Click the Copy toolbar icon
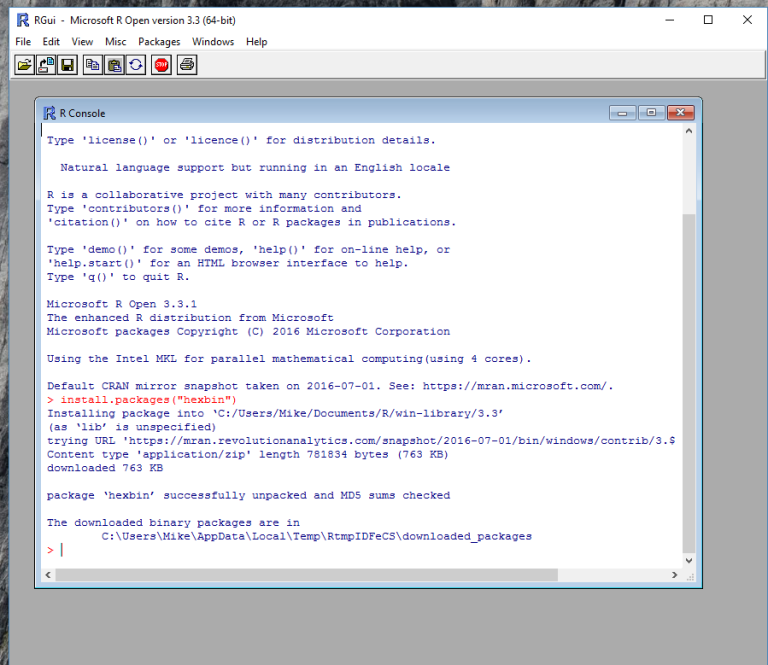 pos(93,65)
